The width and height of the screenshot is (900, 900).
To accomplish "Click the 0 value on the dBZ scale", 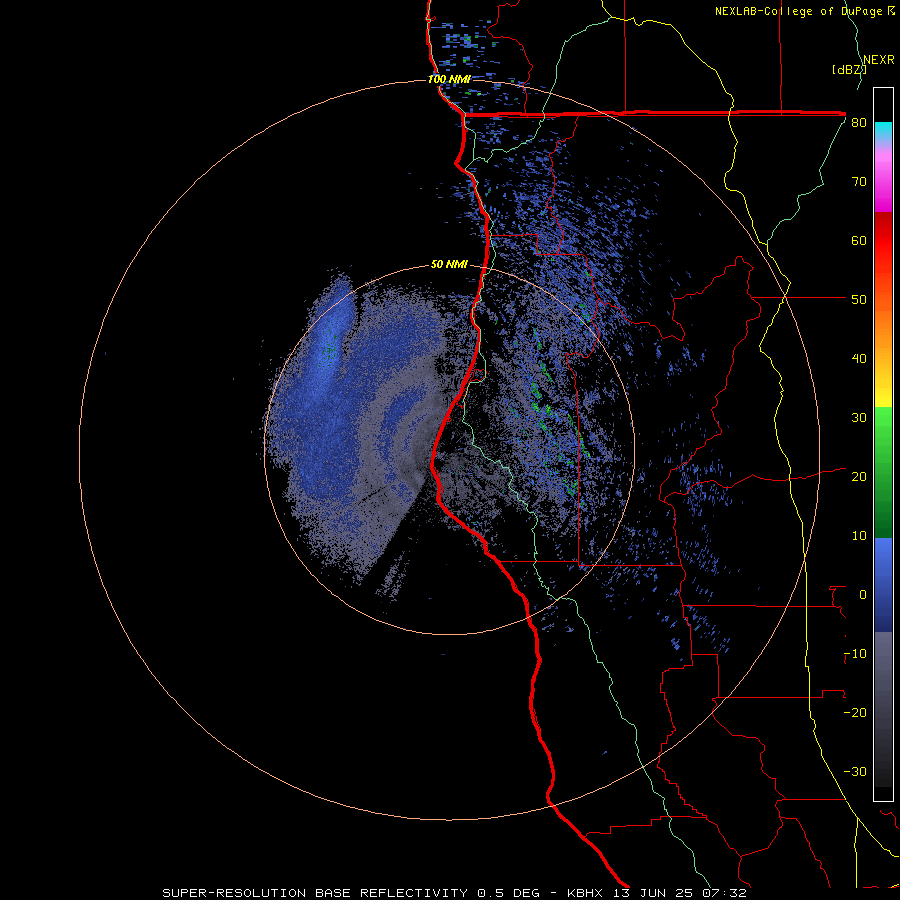I will pyautogui.click(x=862, y=595).
